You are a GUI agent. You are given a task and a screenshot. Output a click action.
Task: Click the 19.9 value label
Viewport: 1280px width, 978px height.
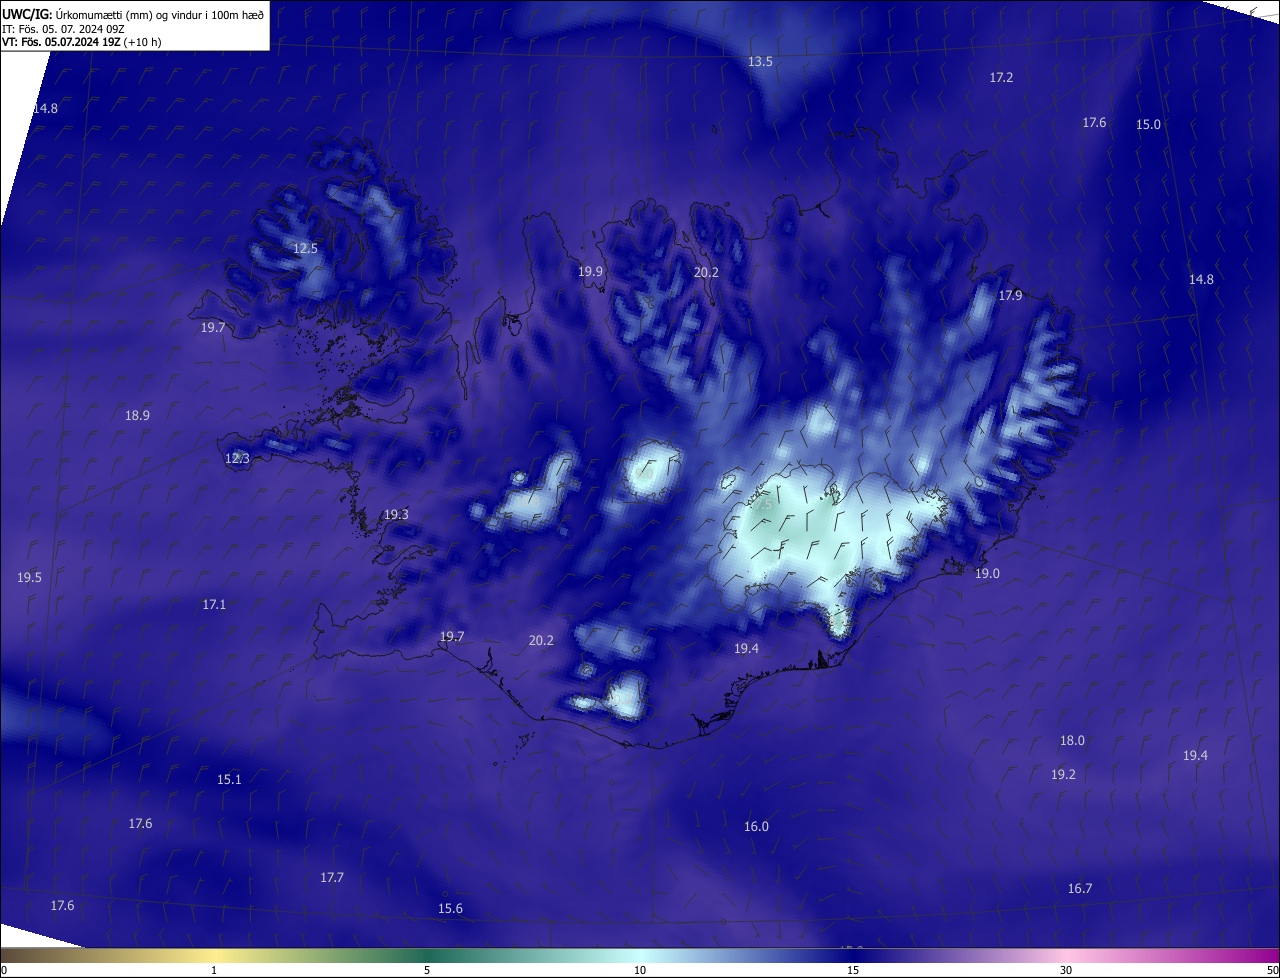[590, 272]
